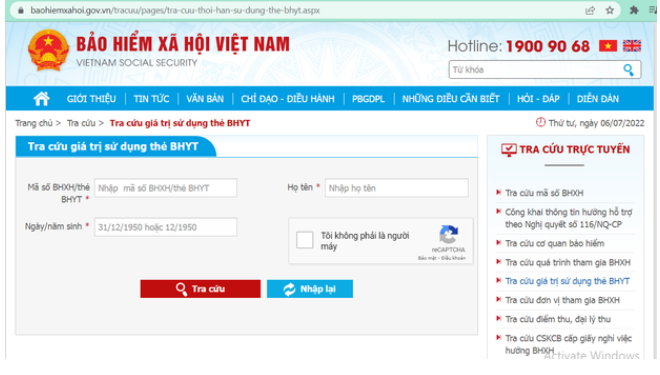Click the browser address bar URL
The image size is (660, 375).
tap(175, 10)
